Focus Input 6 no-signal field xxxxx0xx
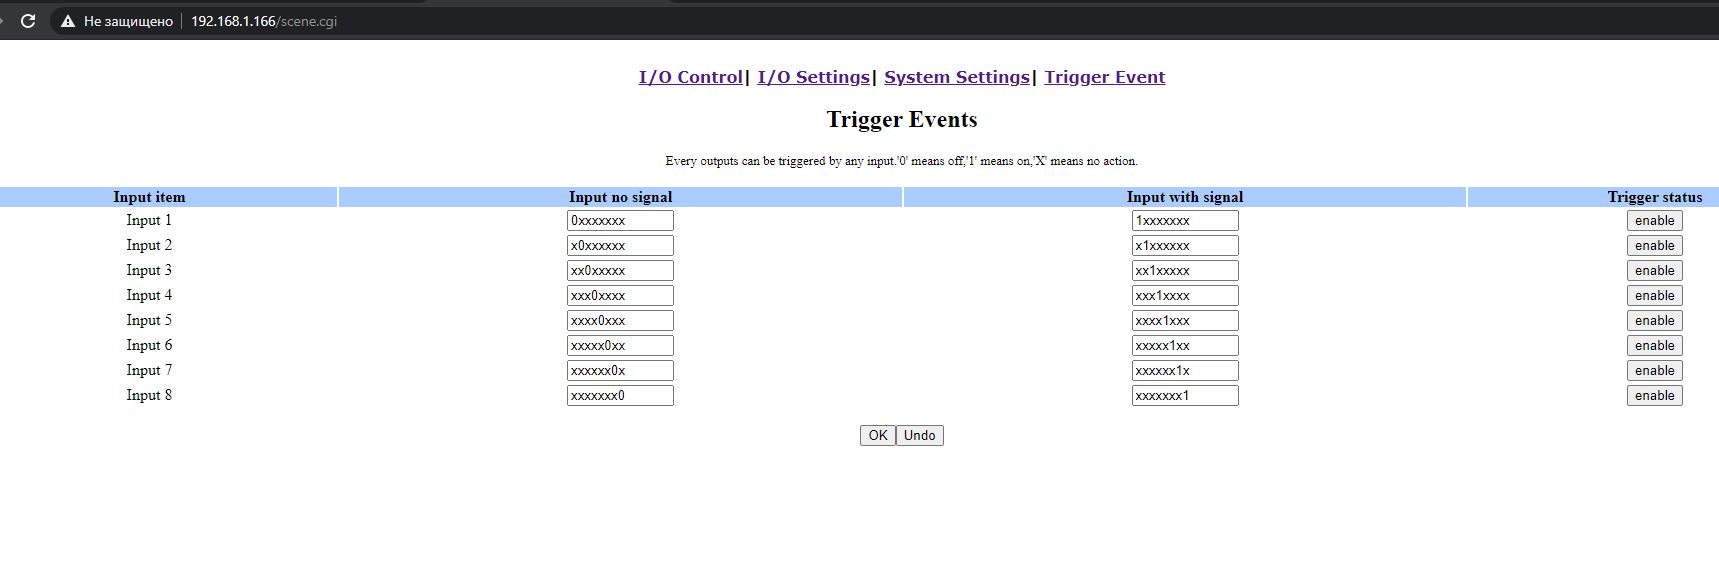Image resolution: width=1719 pixels, height=580 pixels. [x=620, y=345]
